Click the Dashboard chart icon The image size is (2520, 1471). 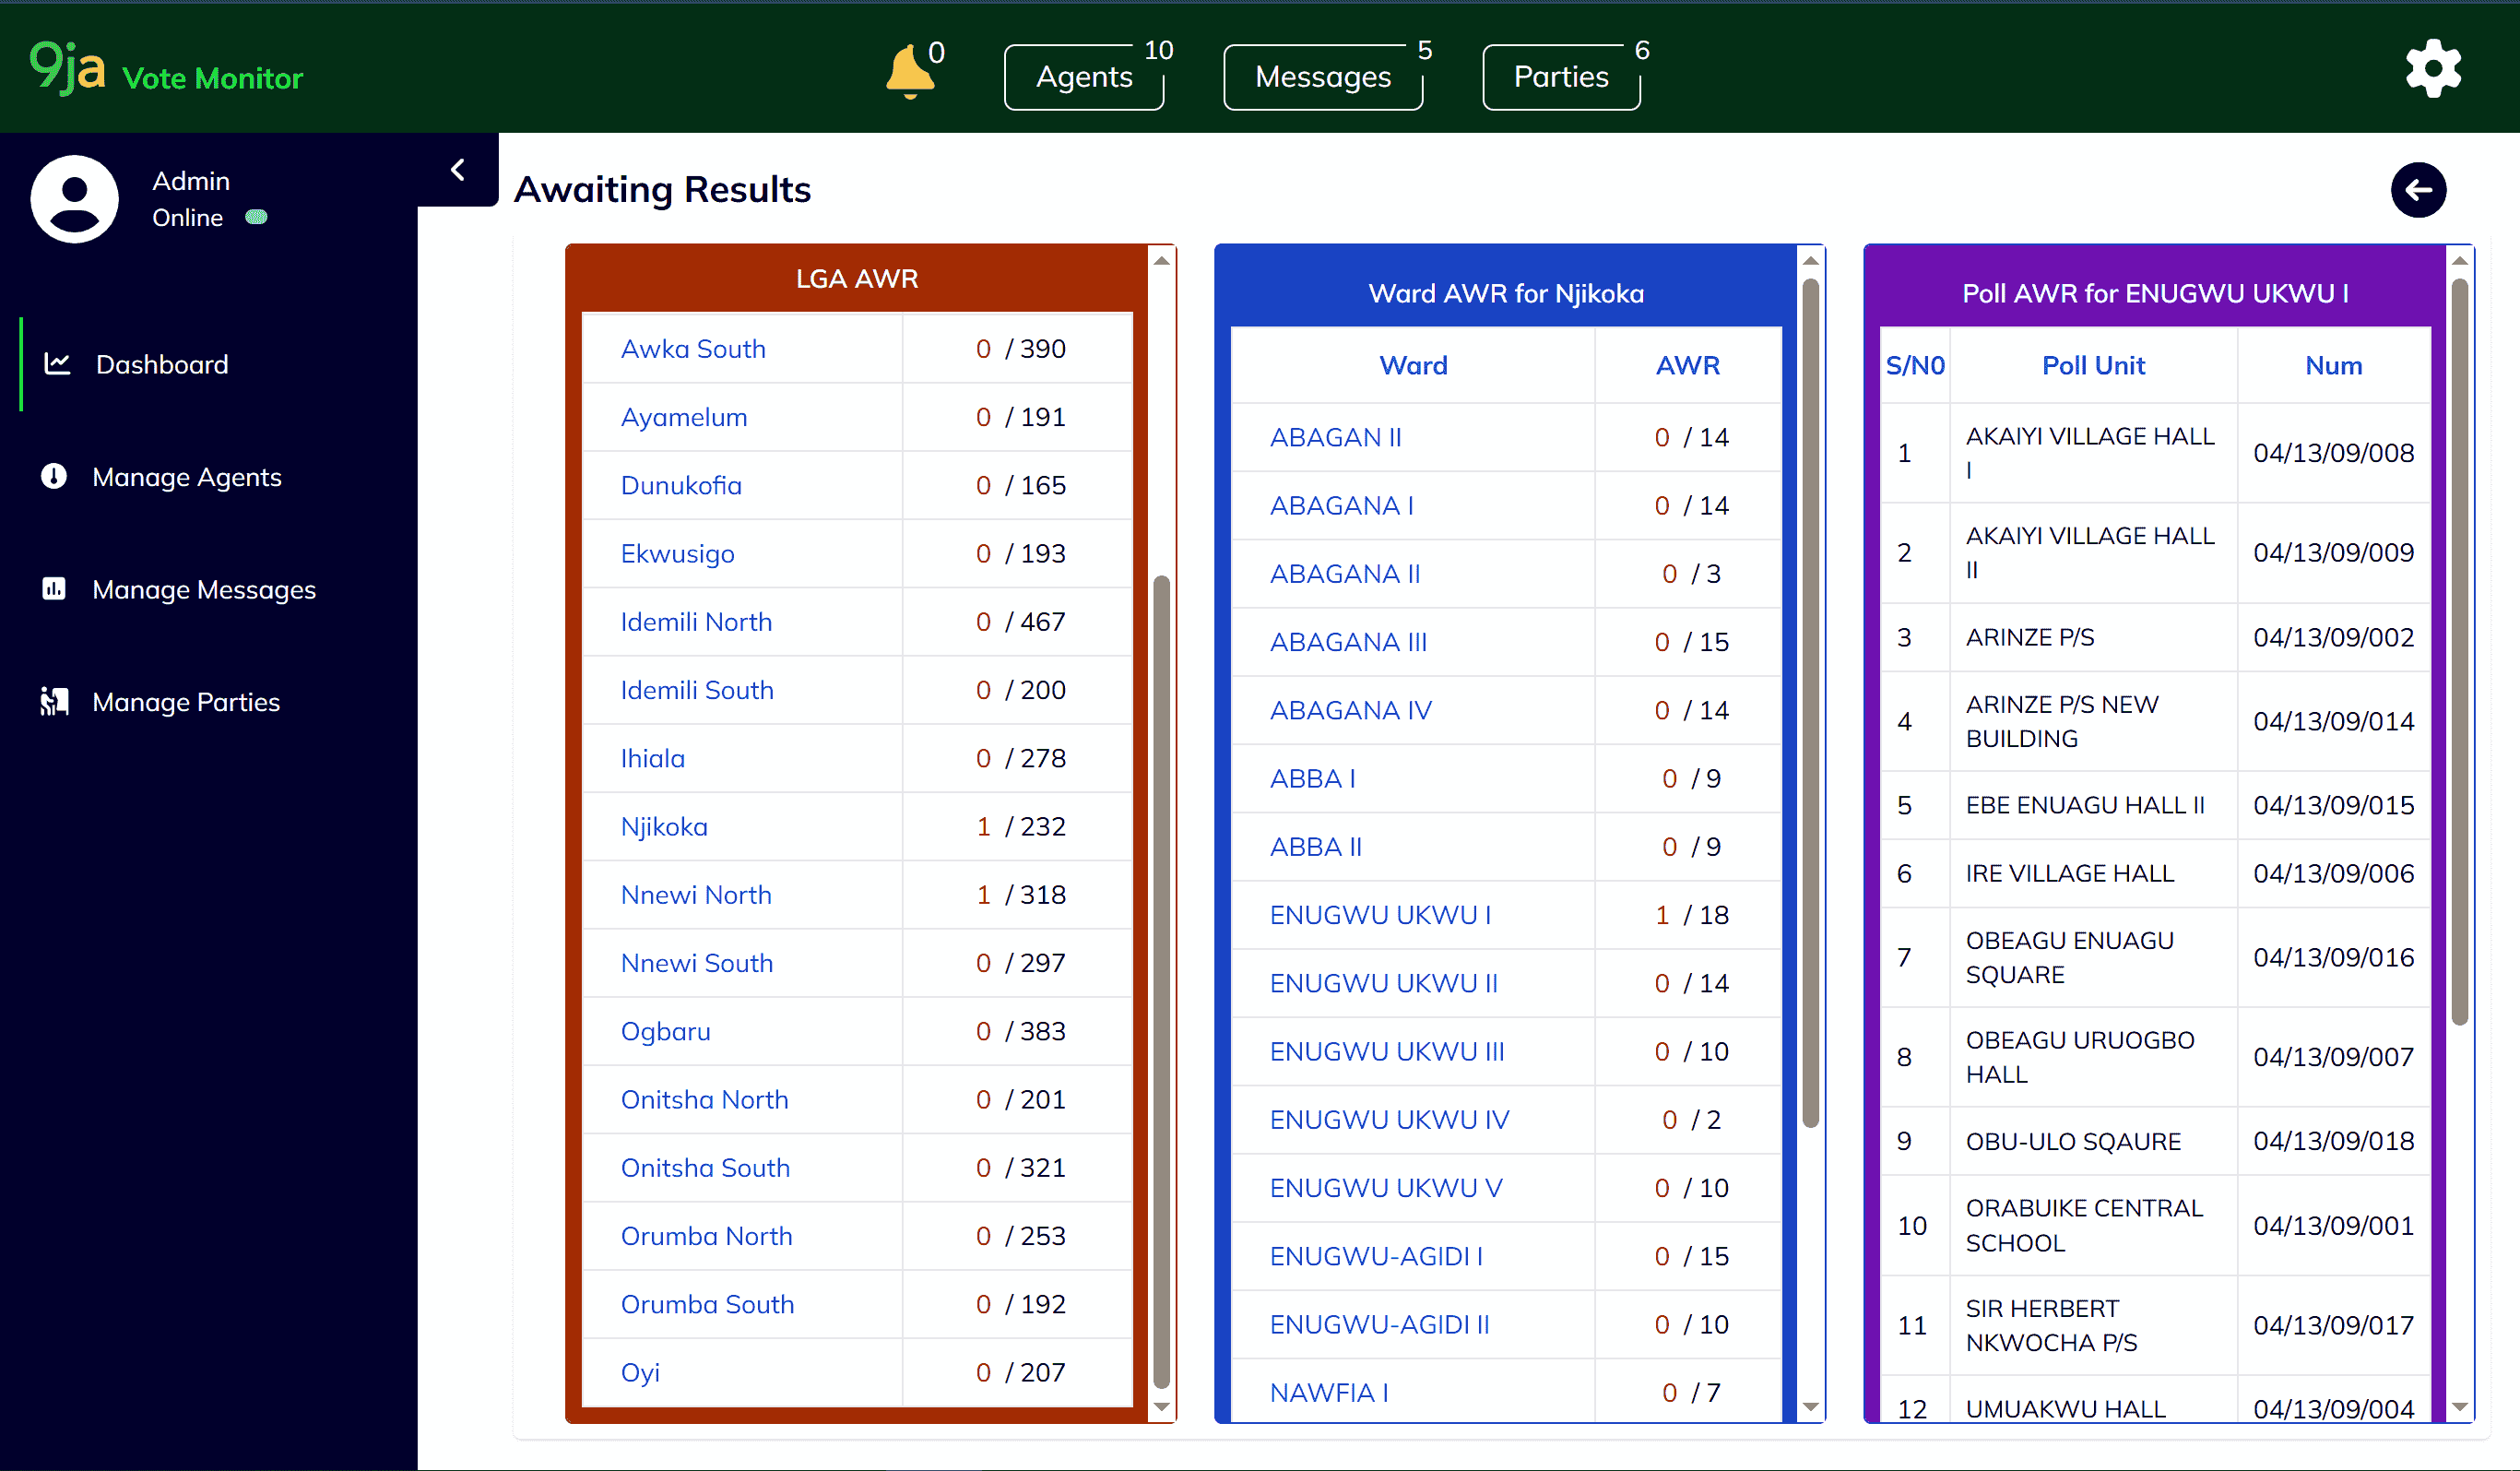click(x=57, y=364)
